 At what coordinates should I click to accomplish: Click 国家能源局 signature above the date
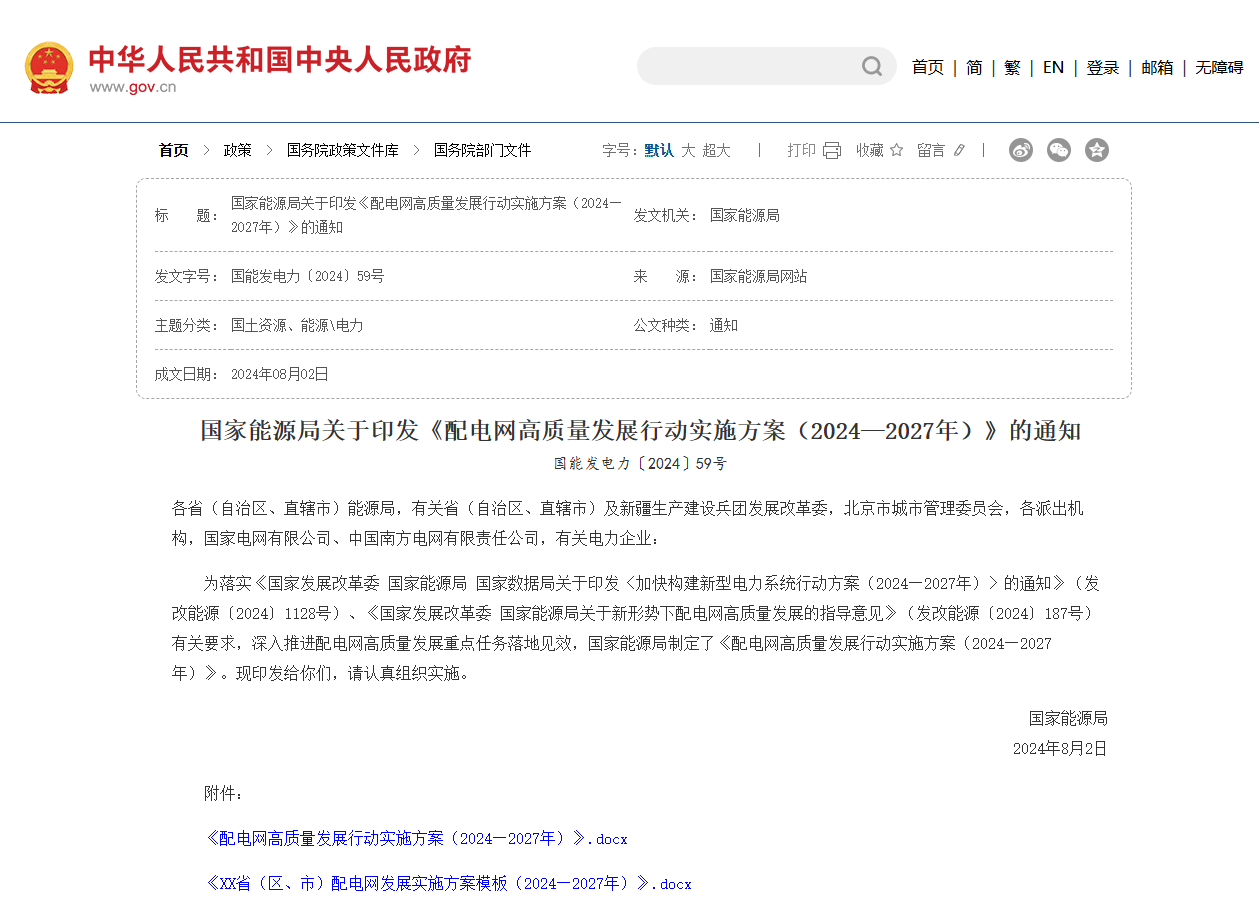point(1068,718)
